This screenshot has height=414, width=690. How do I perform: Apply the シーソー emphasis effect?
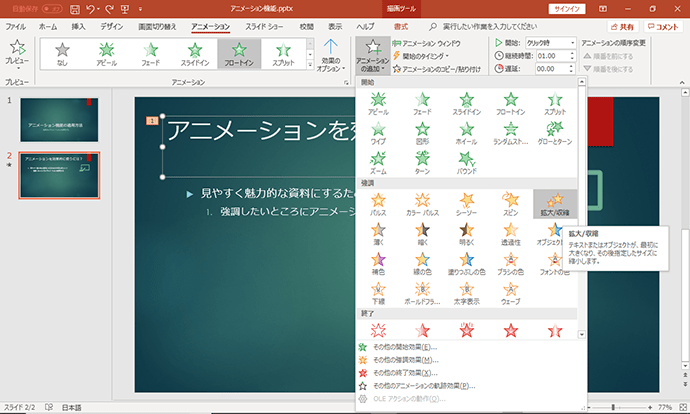466,204
